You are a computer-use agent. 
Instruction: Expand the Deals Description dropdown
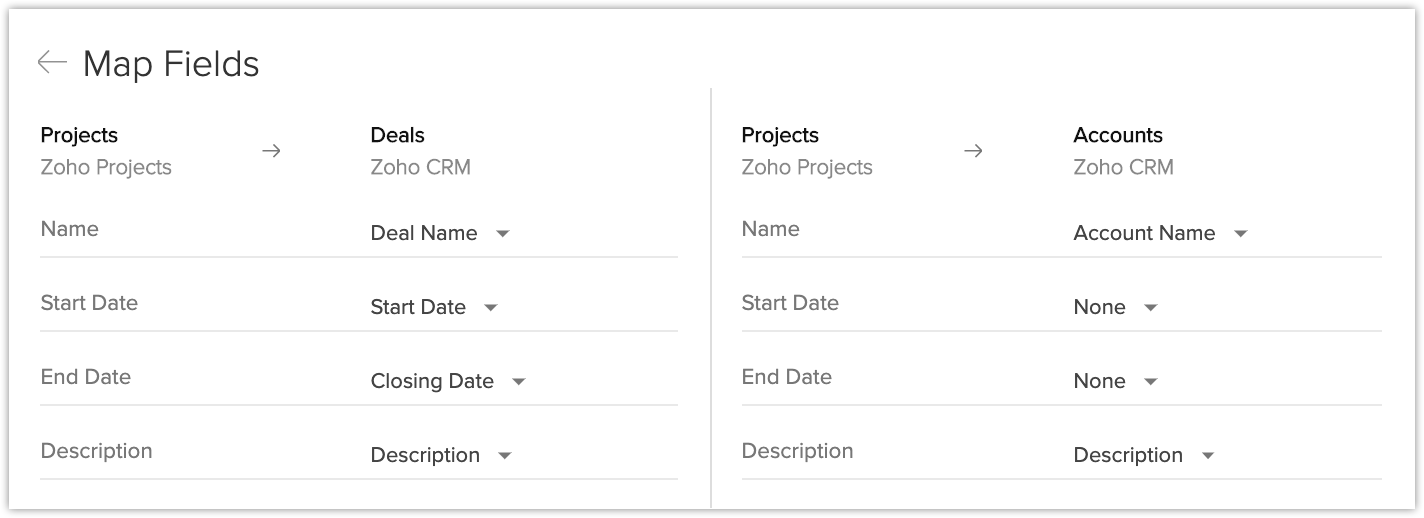441,455
